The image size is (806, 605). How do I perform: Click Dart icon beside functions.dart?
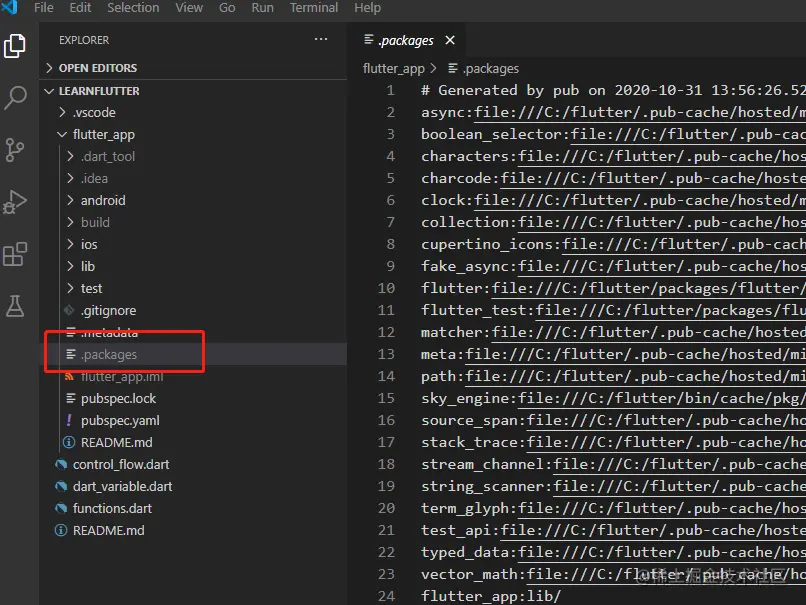[61, 508]
